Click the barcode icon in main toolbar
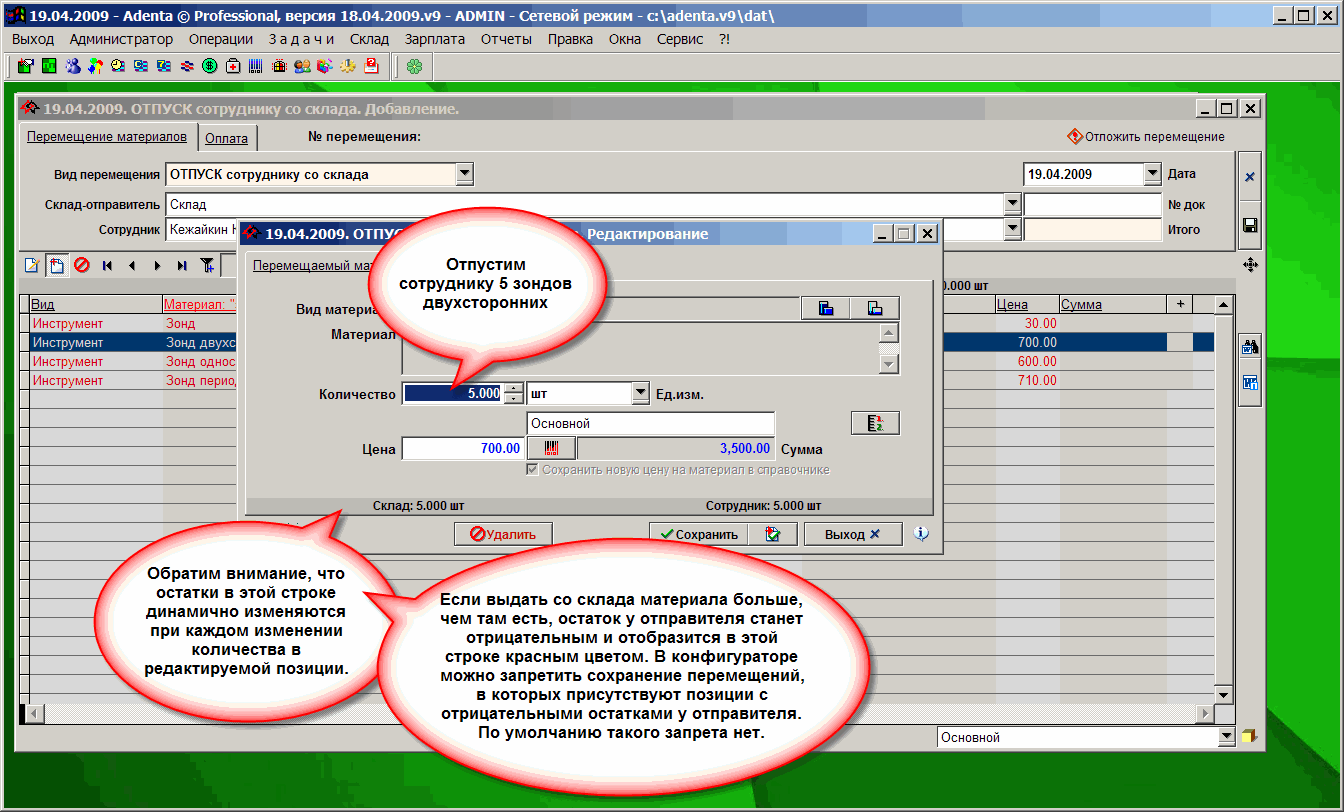Image resolution: width=1344 pixels, height=812 pixels. [256, 67]
